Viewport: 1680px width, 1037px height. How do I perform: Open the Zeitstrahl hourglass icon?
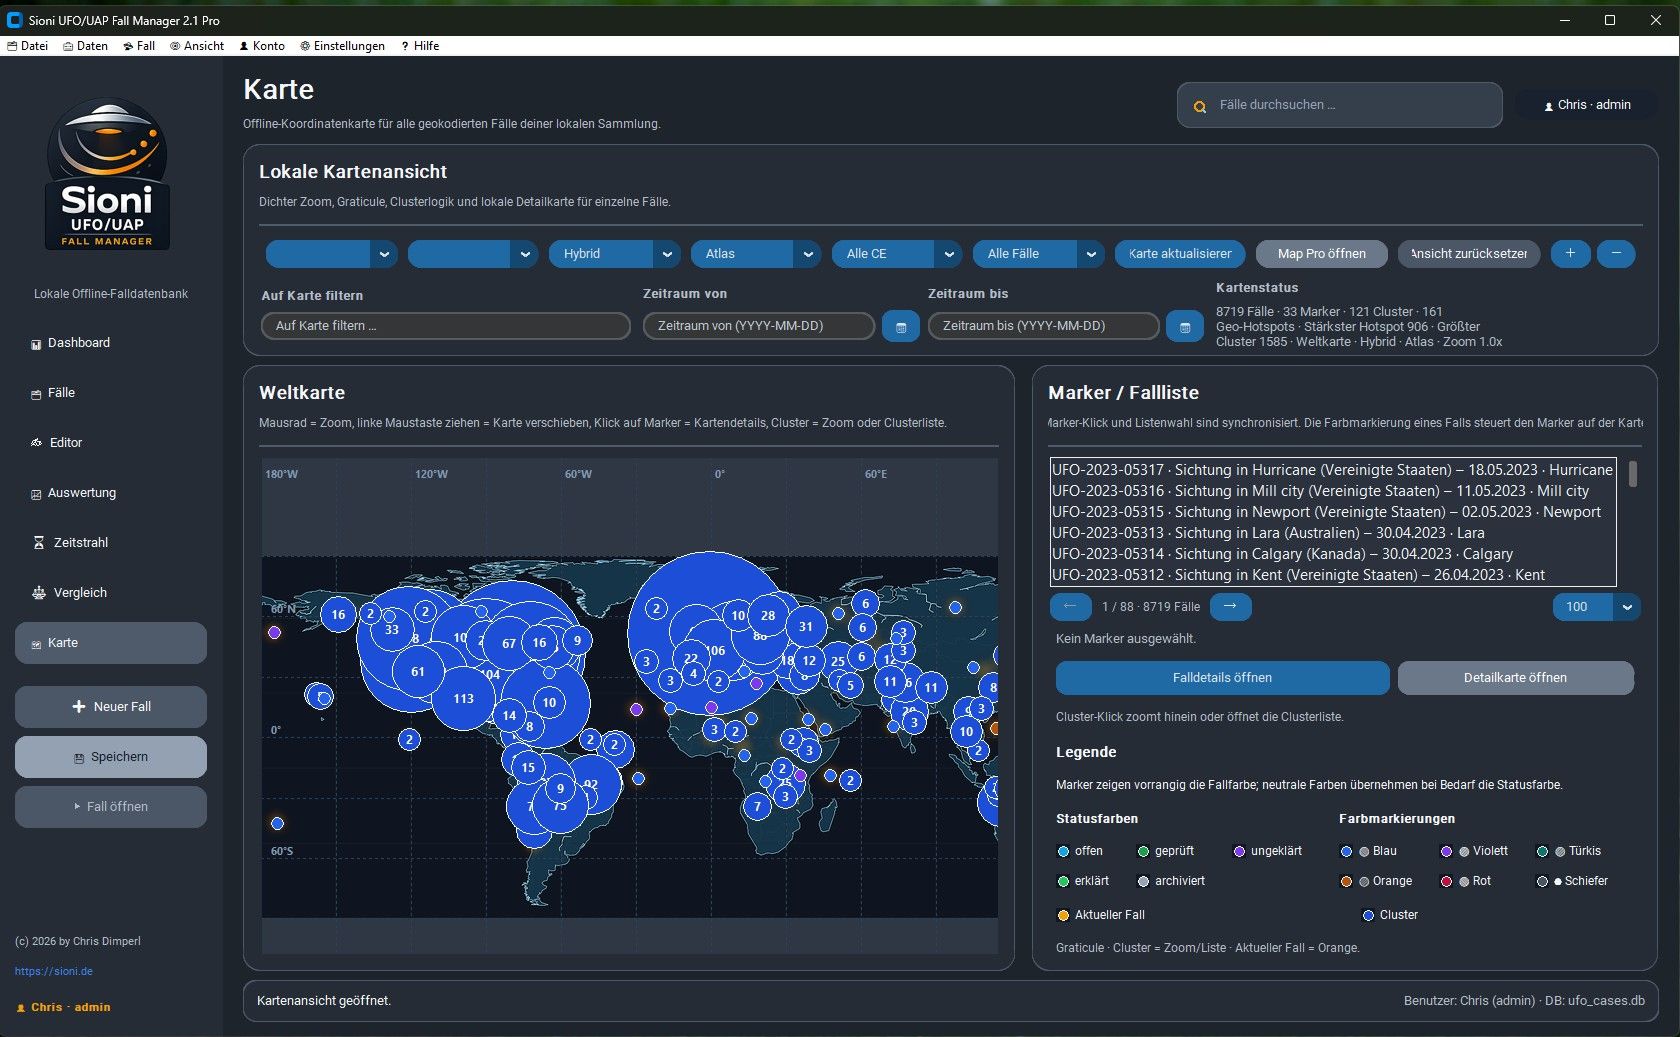39,543
